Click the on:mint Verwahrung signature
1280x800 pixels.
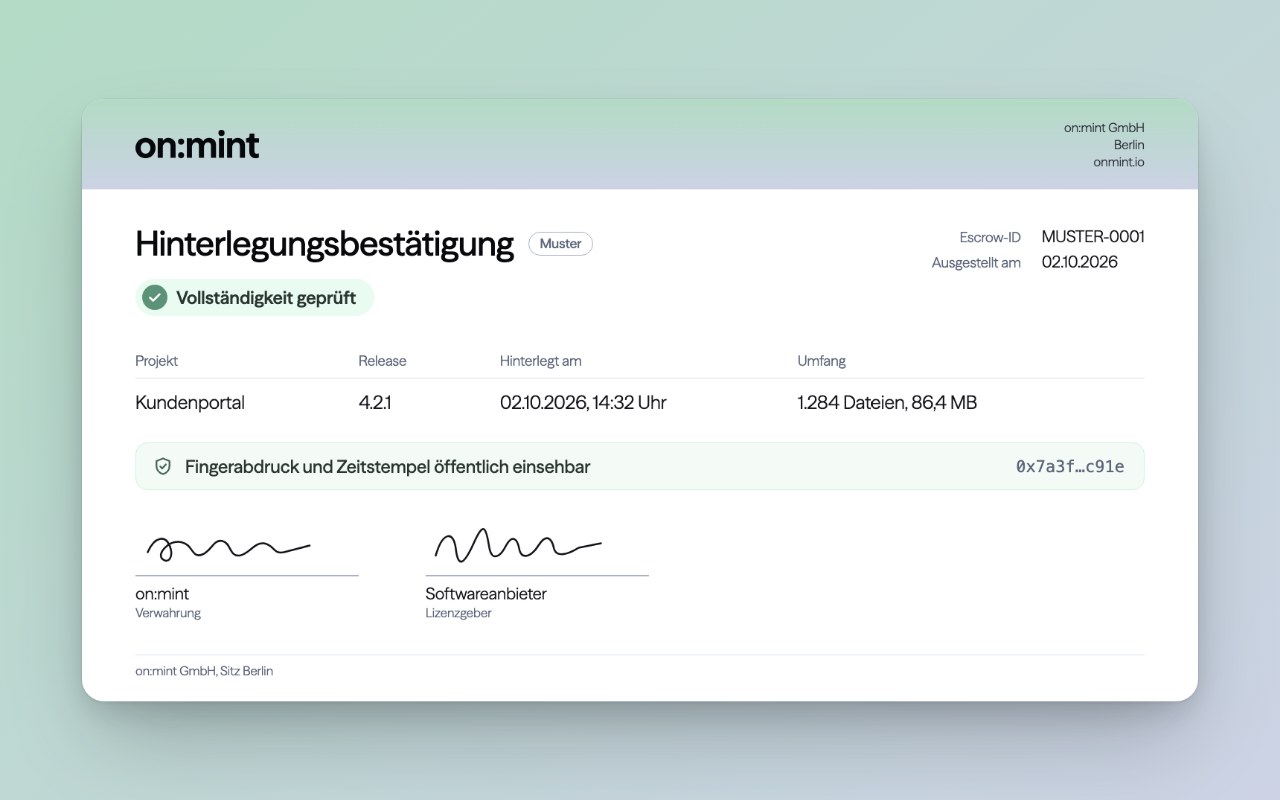(x=228, y=548)
